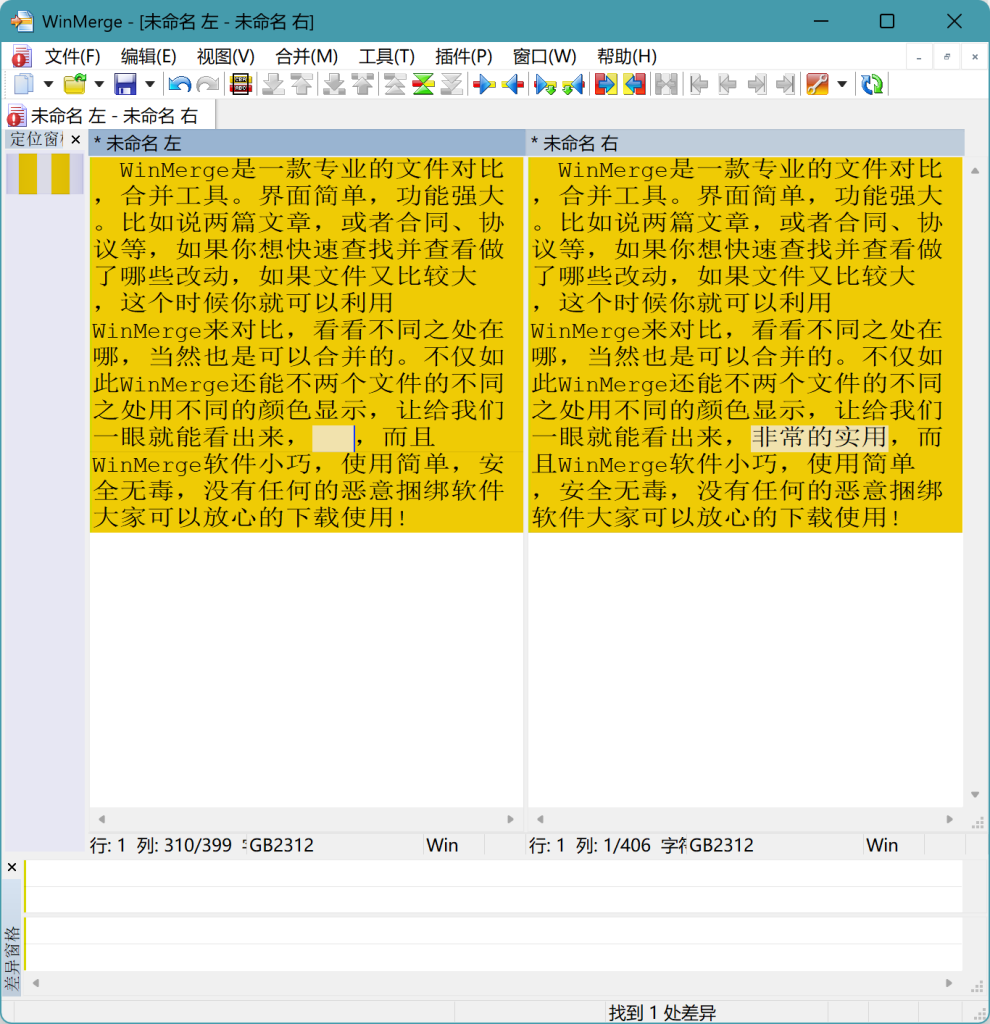Click the right pane vertical scrollbar down arrow
The height and width of the screenshot is (1024, 990).
(975, 795)
